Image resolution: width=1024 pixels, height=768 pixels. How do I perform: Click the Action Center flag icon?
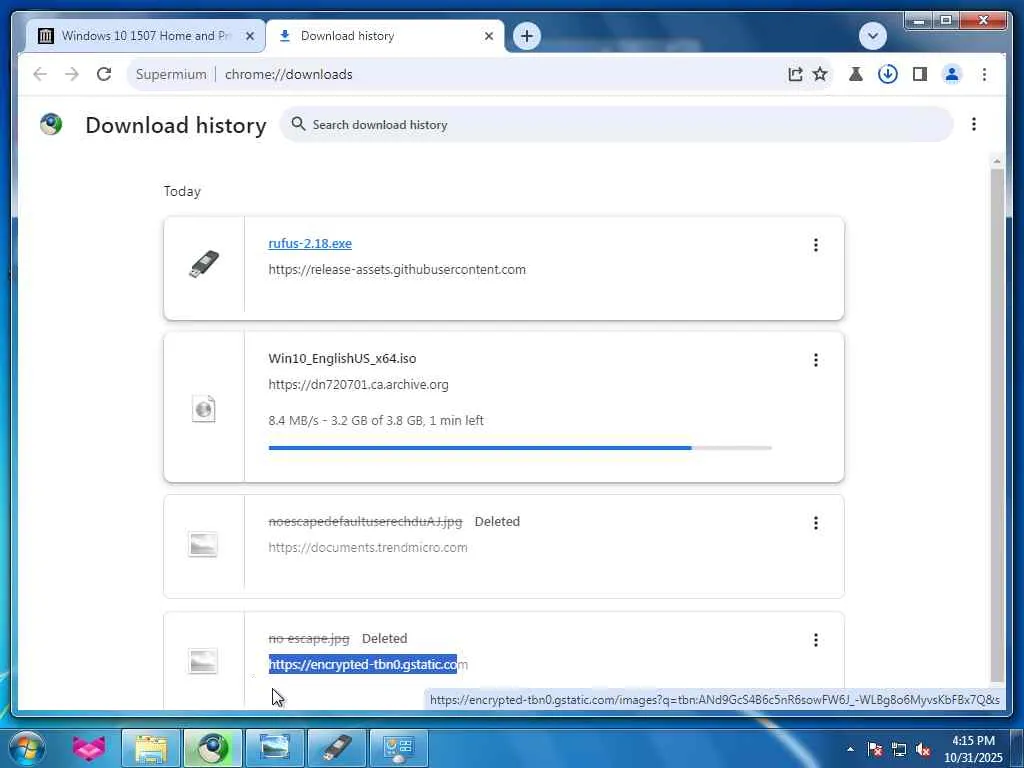875,749
